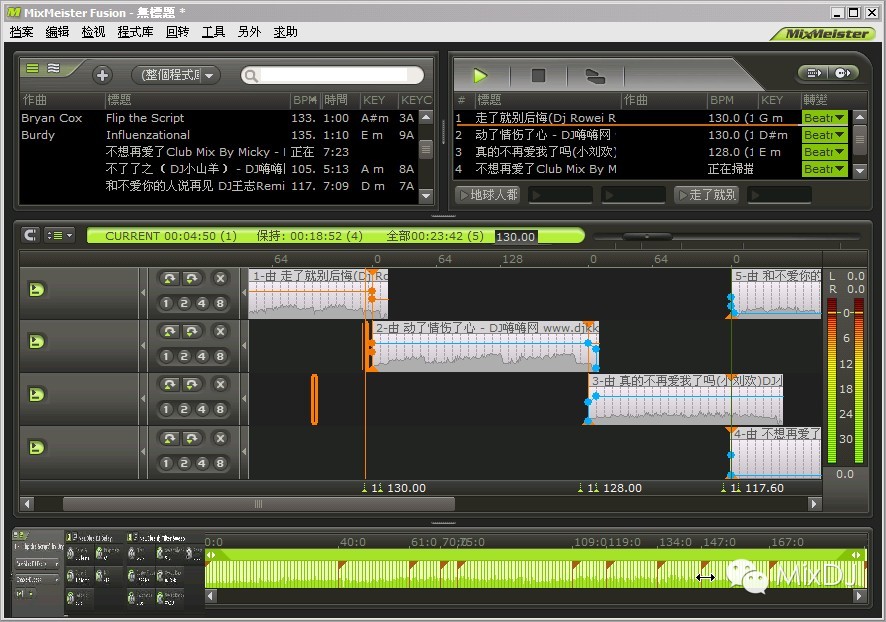The width and height of the screenshot is (886, 622).
Task: Open Beatmix transition dropdown for track 2
Action: (824, 134)
